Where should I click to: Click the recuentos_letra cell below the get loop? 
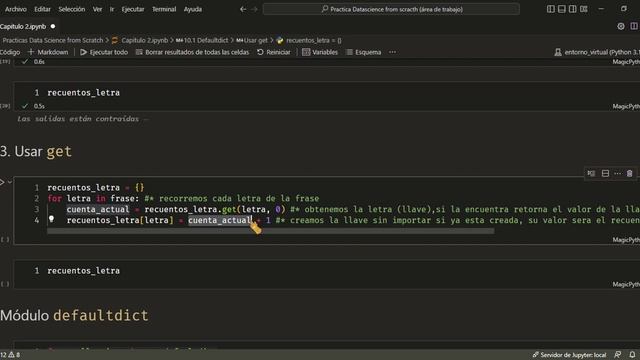point(84,271)
